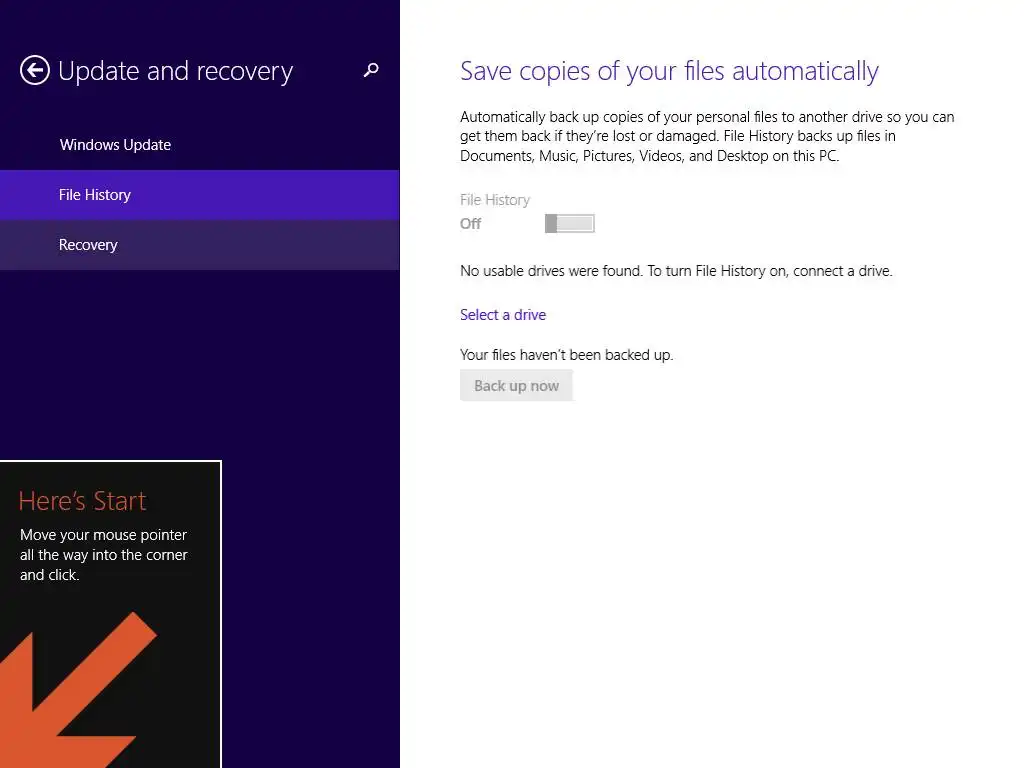This screenshot has width=1024, height=768.
Task: Click the back arrow beside Update and recovery
Action: point(35,71)
